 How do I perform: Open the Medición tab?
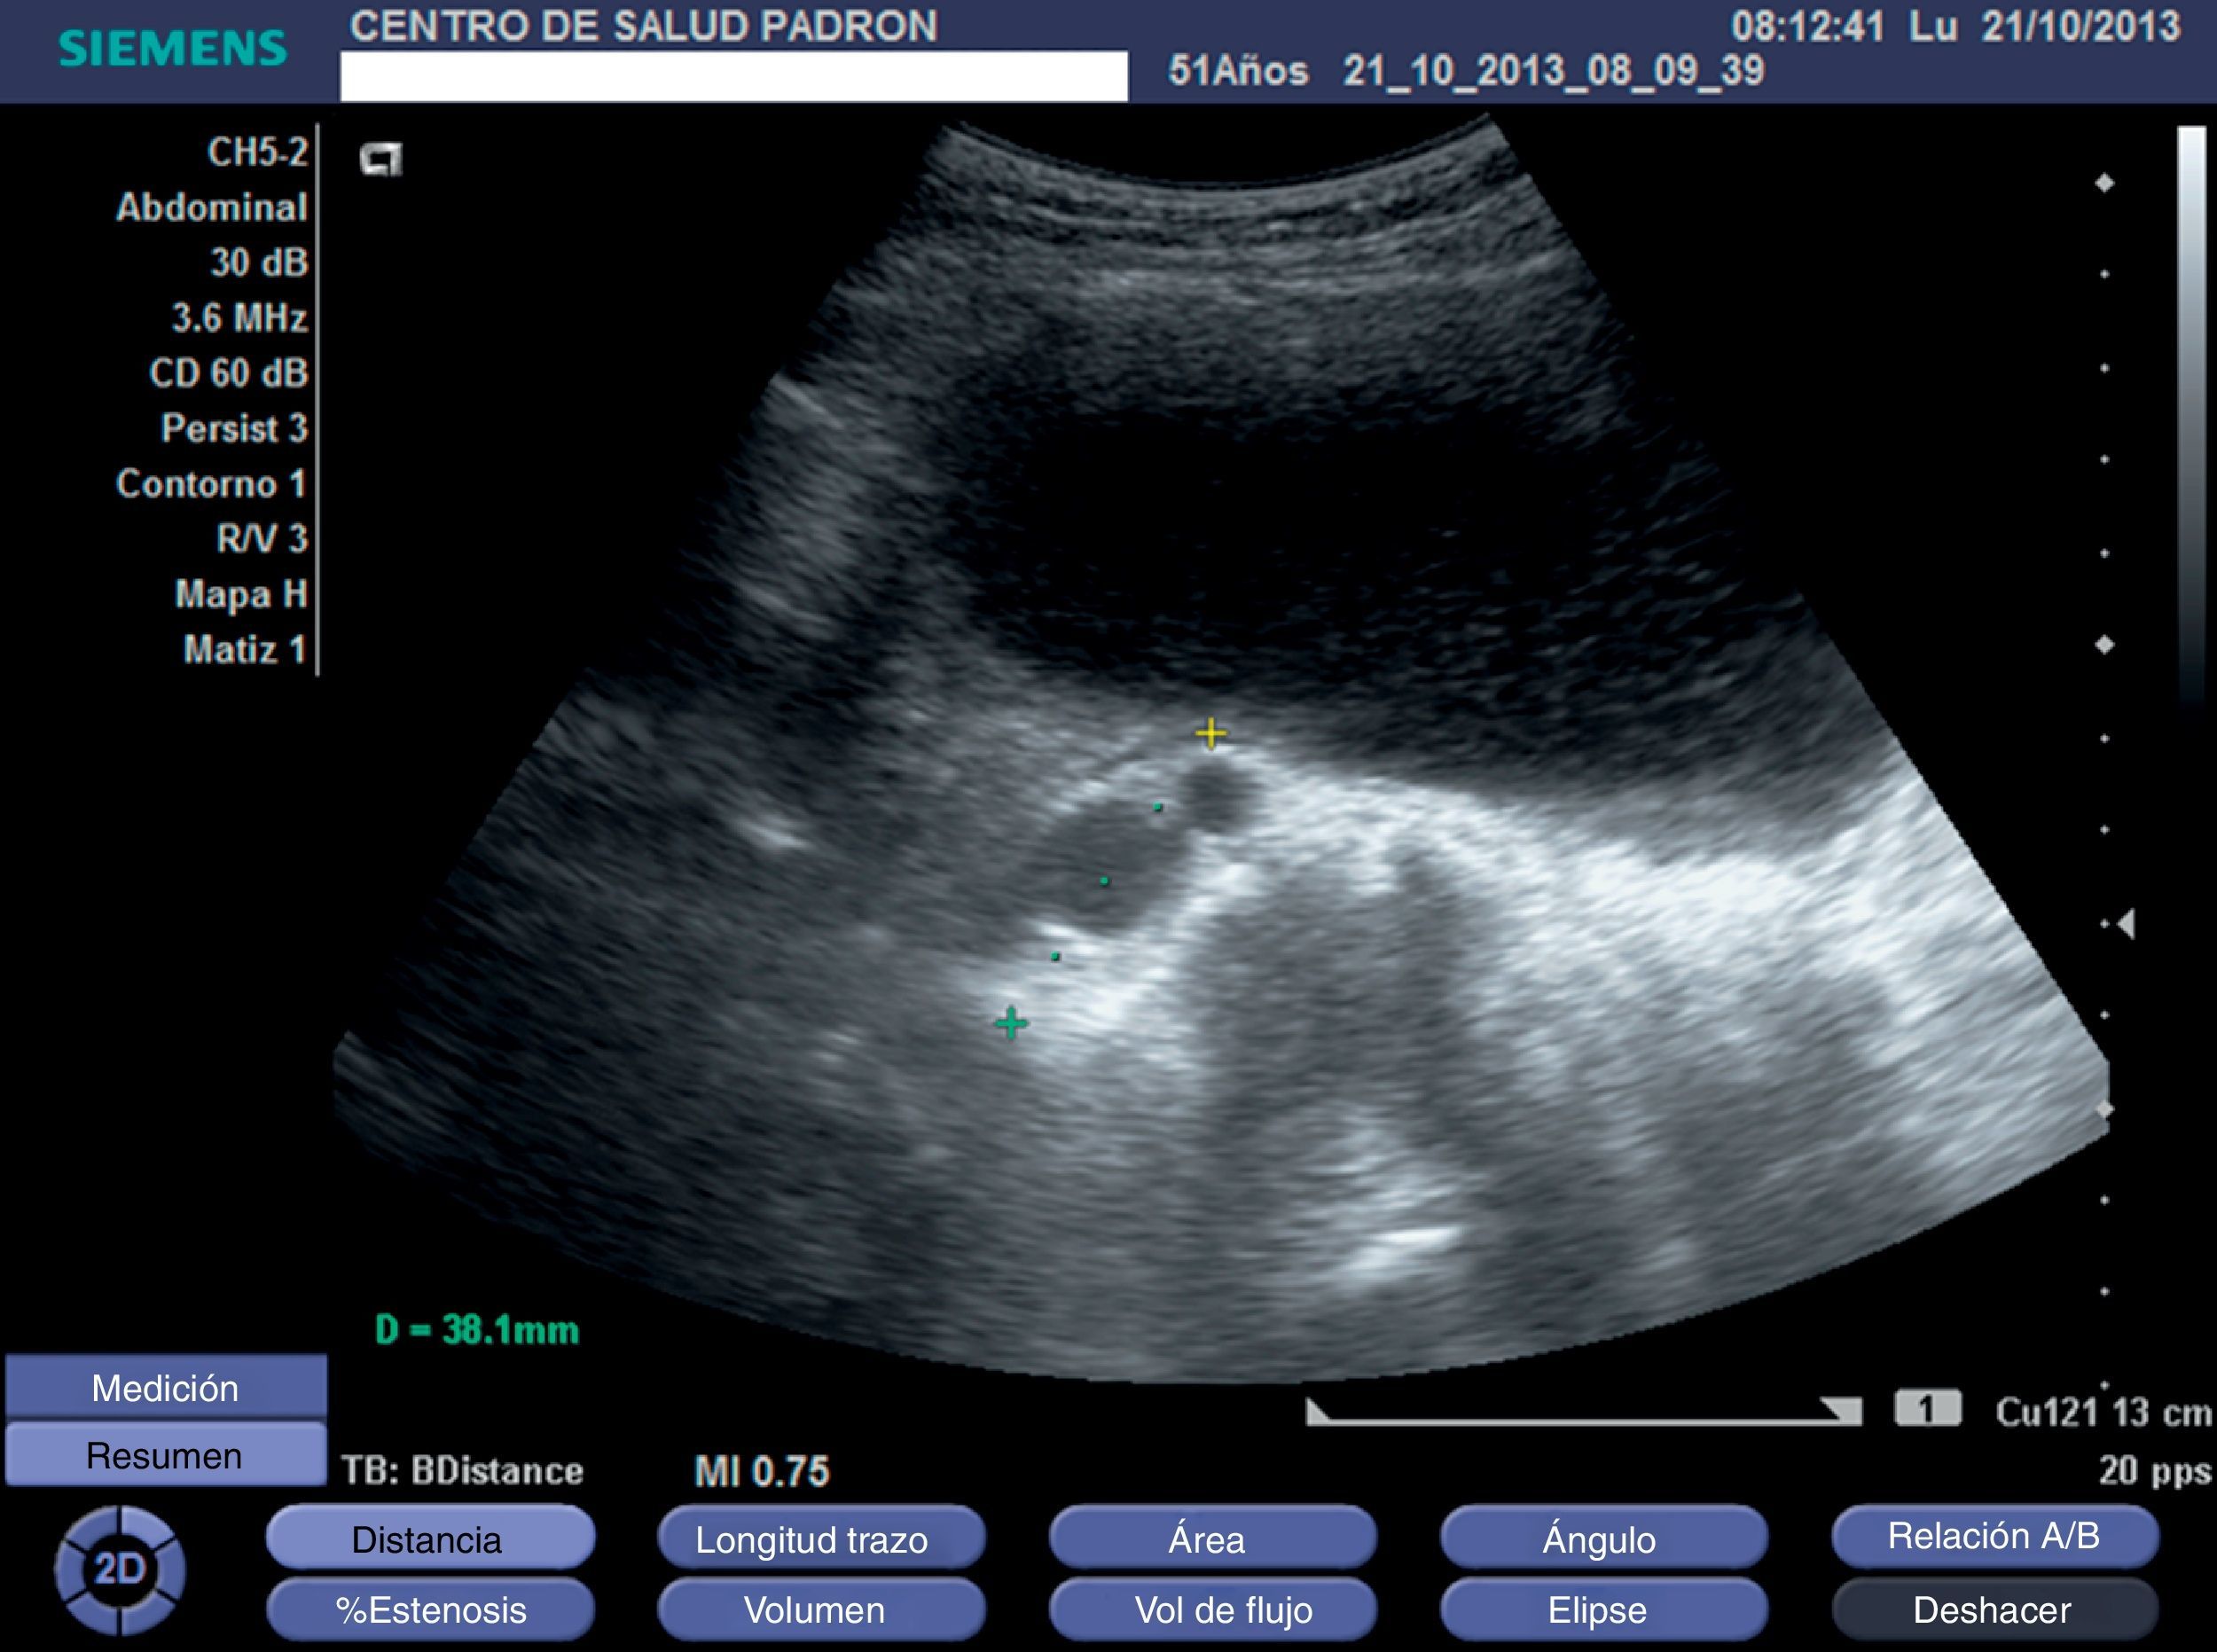[165, 1388]
